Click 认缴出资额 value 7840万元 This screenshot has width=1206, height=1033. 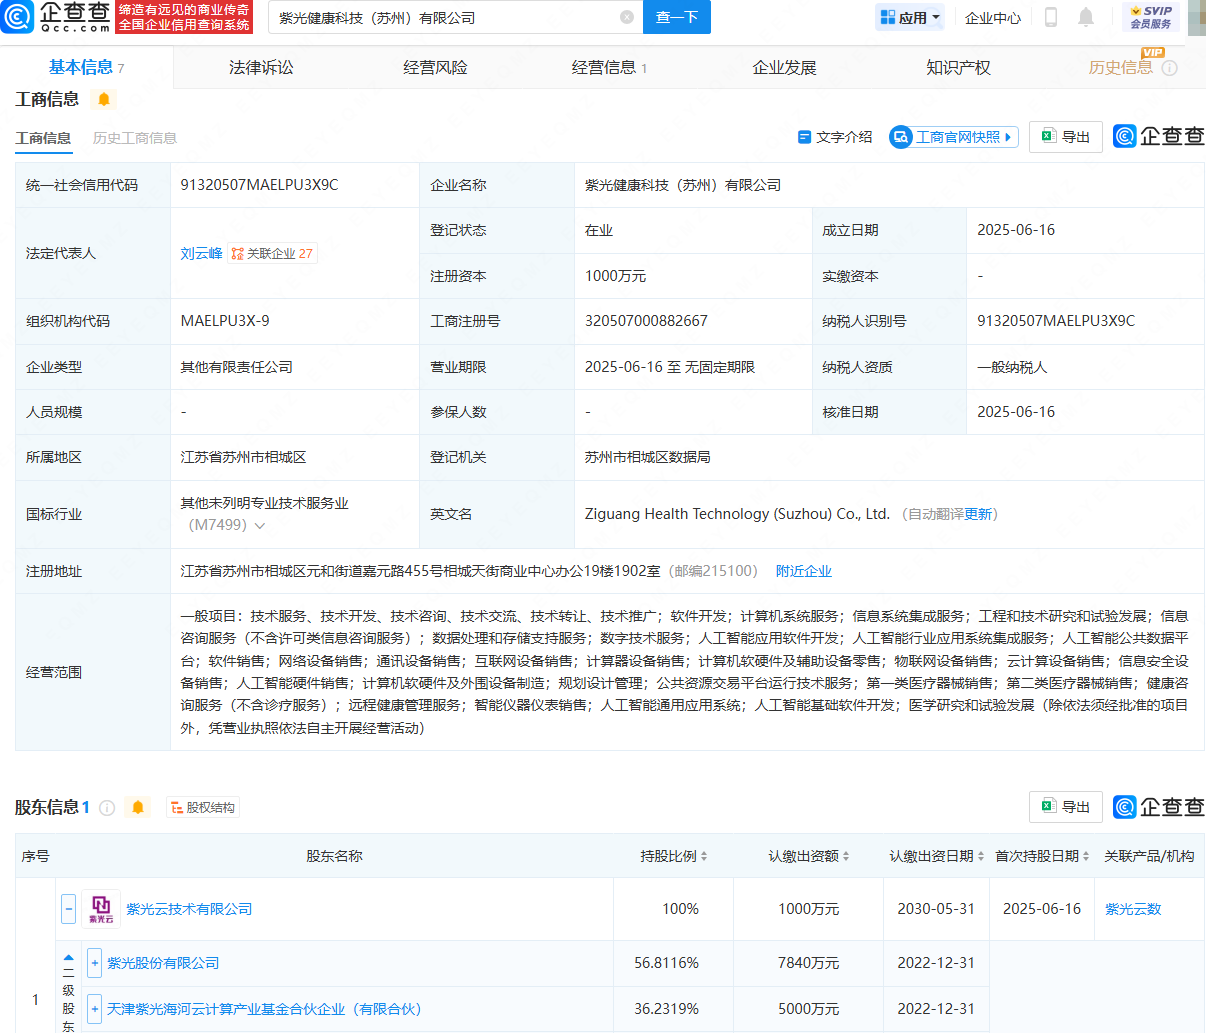(808, 963)
